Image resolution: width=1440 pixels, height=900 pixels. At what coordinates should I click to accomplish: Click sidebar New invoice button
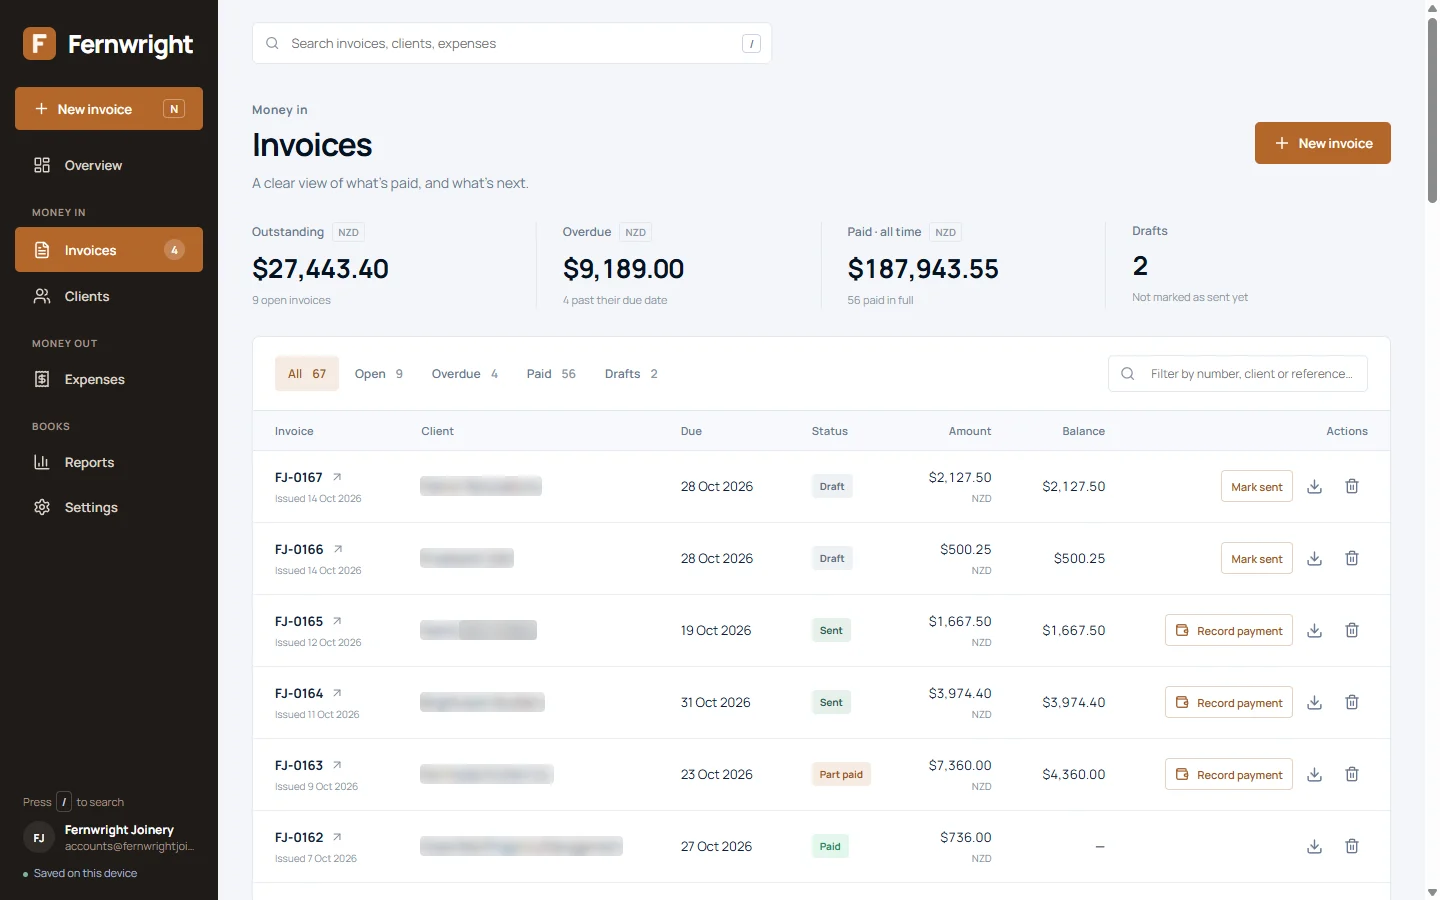click(109, 109)
